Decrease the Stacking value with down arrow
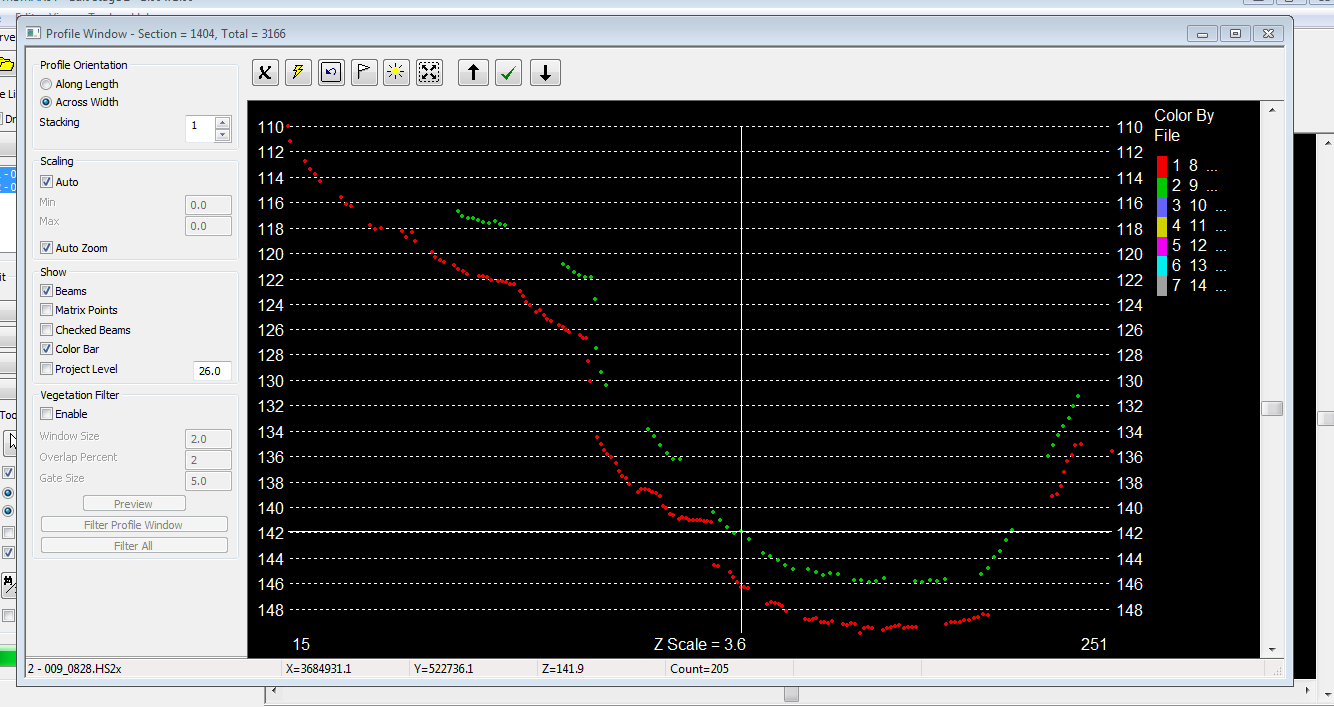Viewport: 1334px width, 707px height. (223, 134)
